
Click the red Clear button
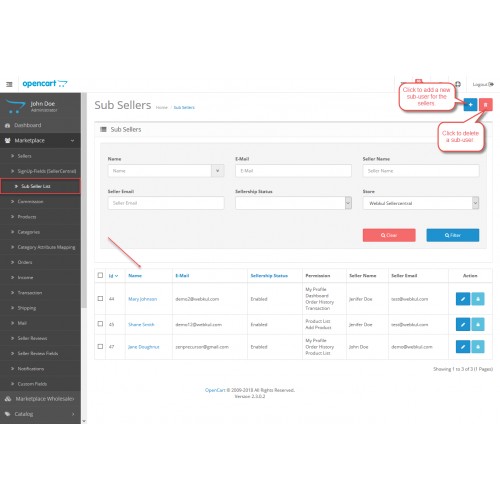pyautogui.click(x=389, y=235)
